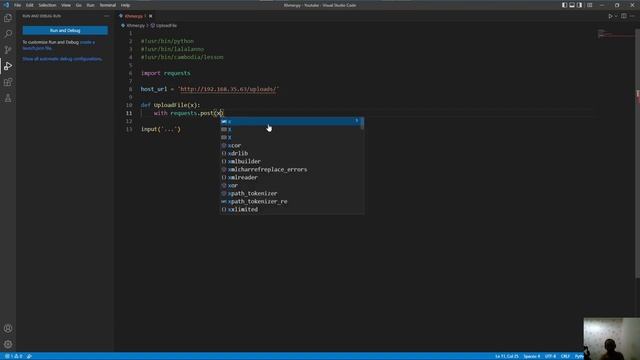Toggle the secondary side bar layout icon

pos(580,5)
